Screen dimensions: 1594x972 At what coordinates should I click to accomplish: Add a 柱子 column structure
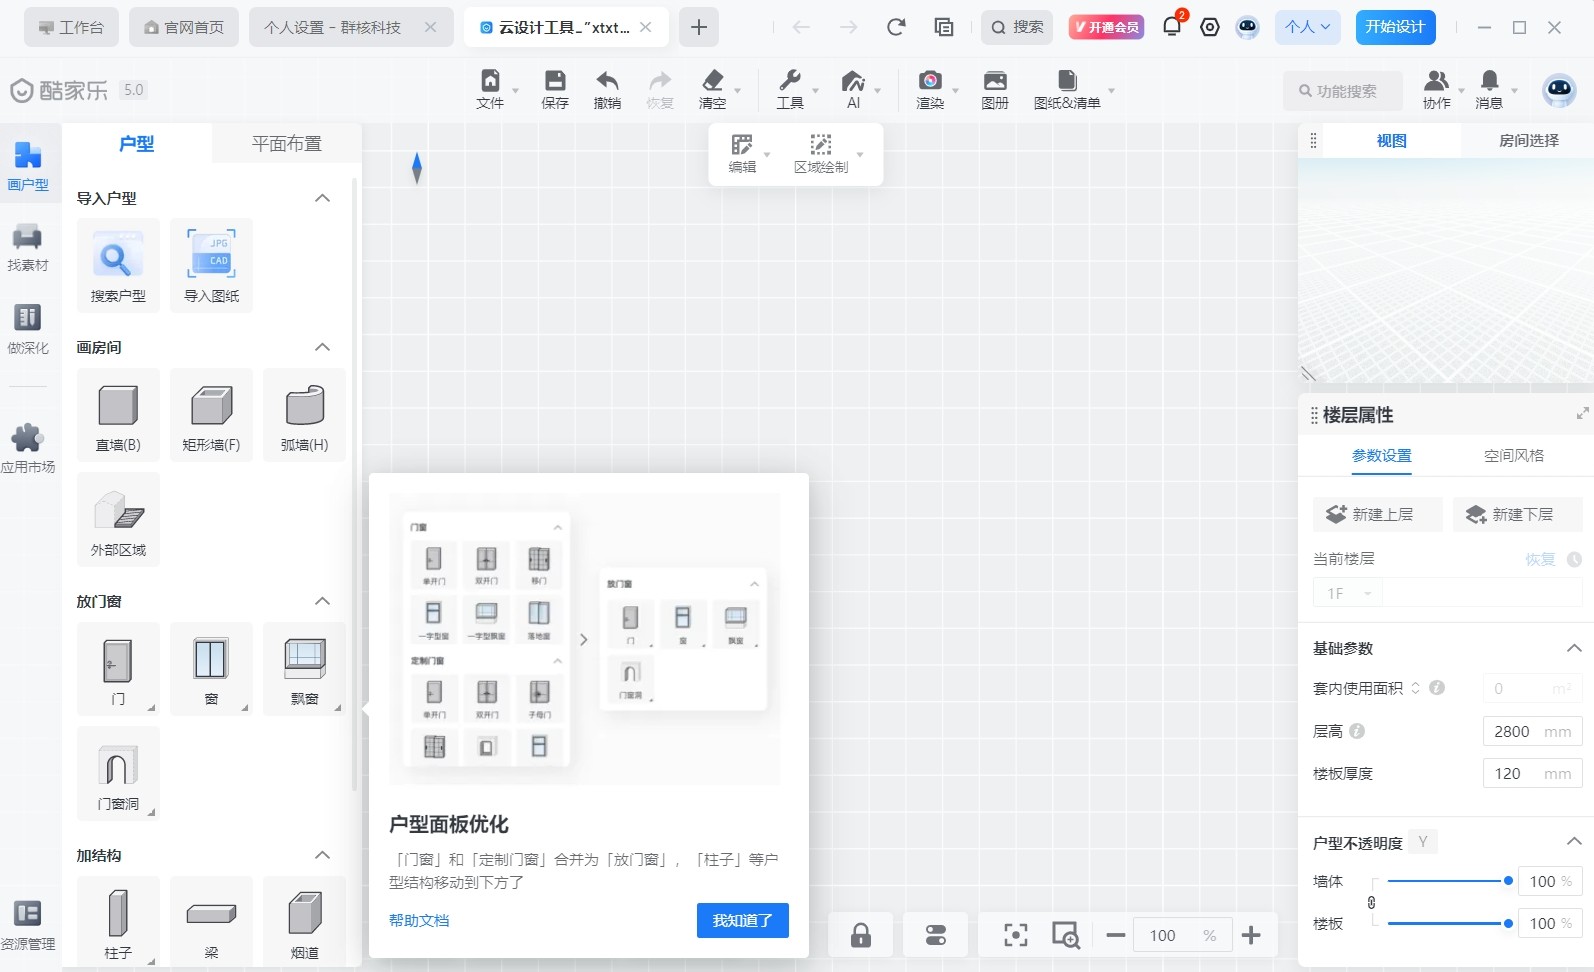[x=118, y=922]
